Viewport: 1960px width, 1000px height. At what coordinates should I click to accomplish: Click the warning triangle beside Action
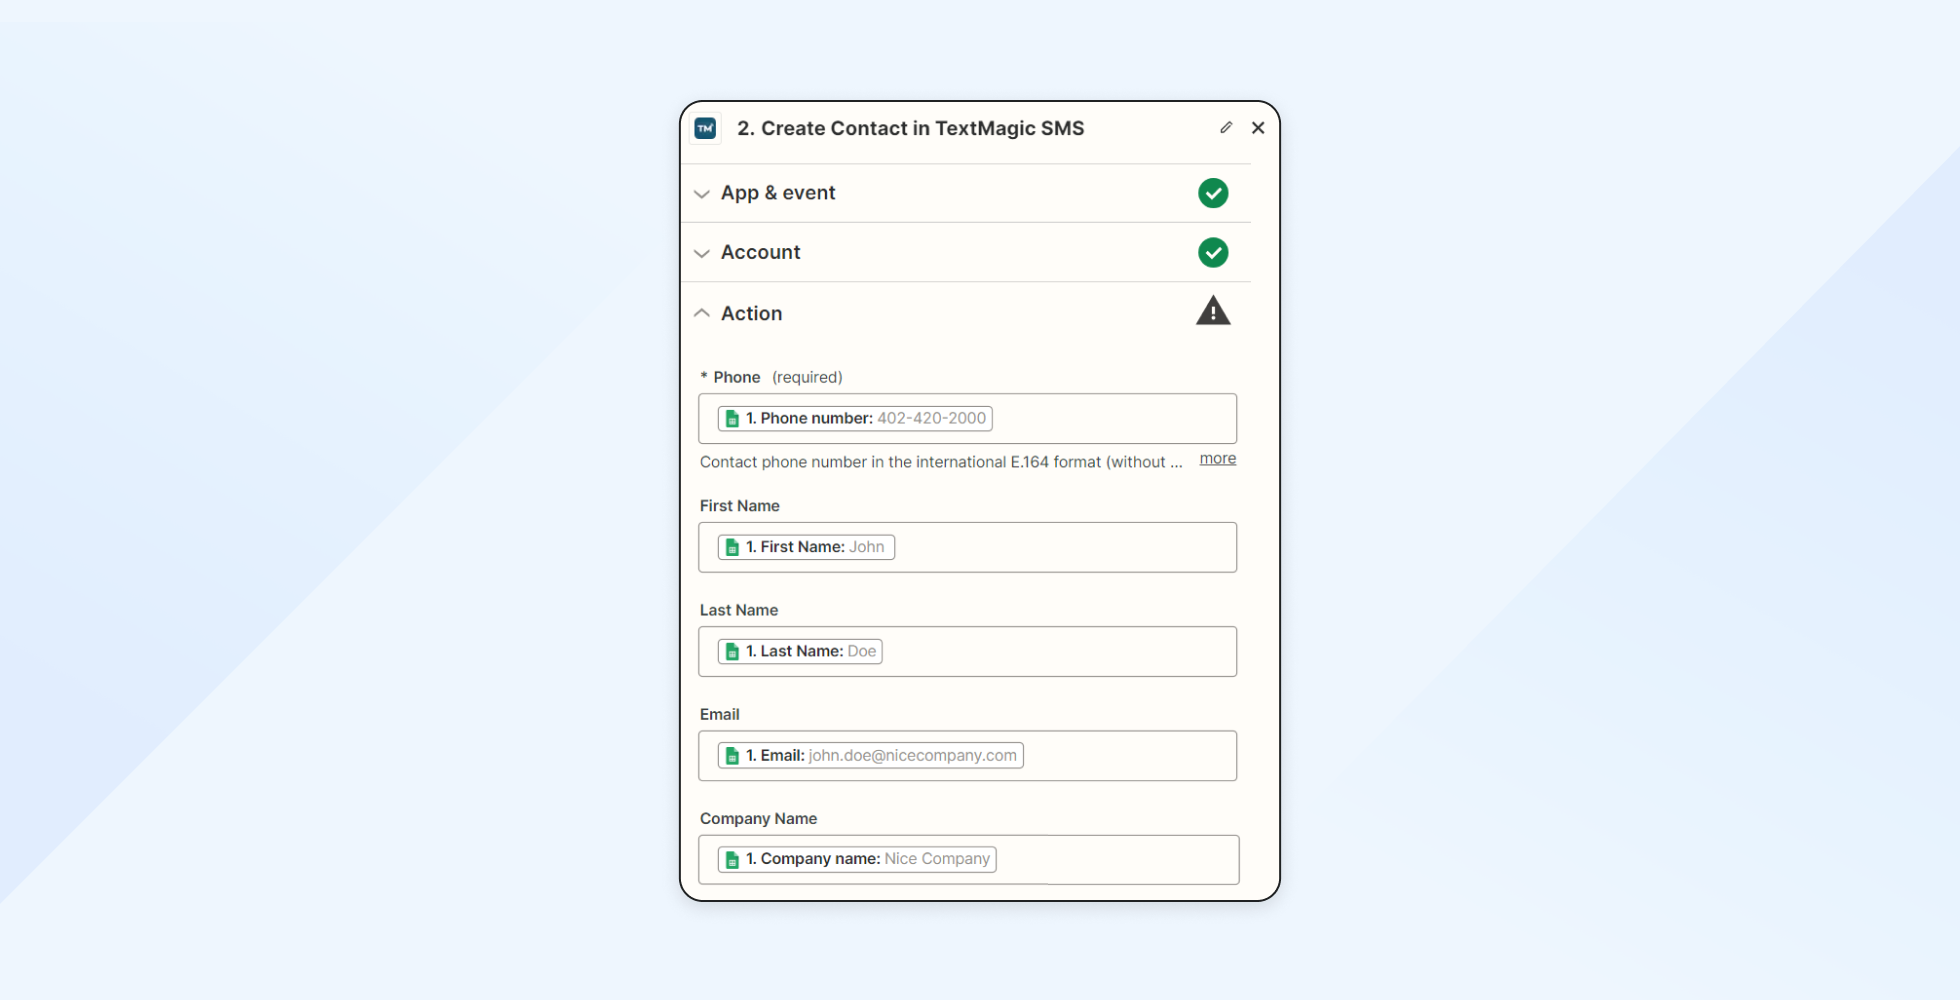(1213, 311)
